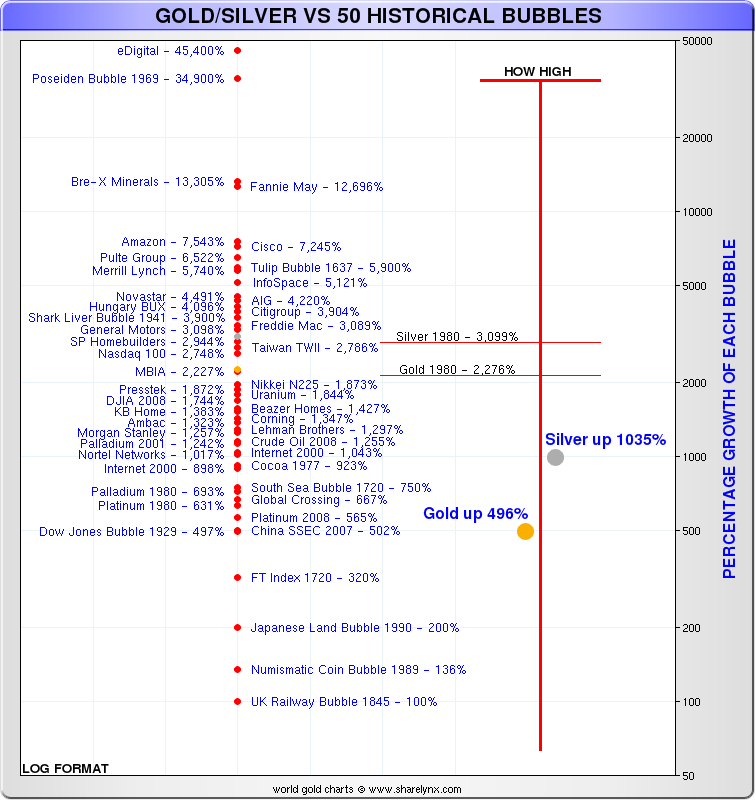Click the large gray Silver up 1035% marker
The width and height of the screenshot is (755, 800).
pos(556,458)
